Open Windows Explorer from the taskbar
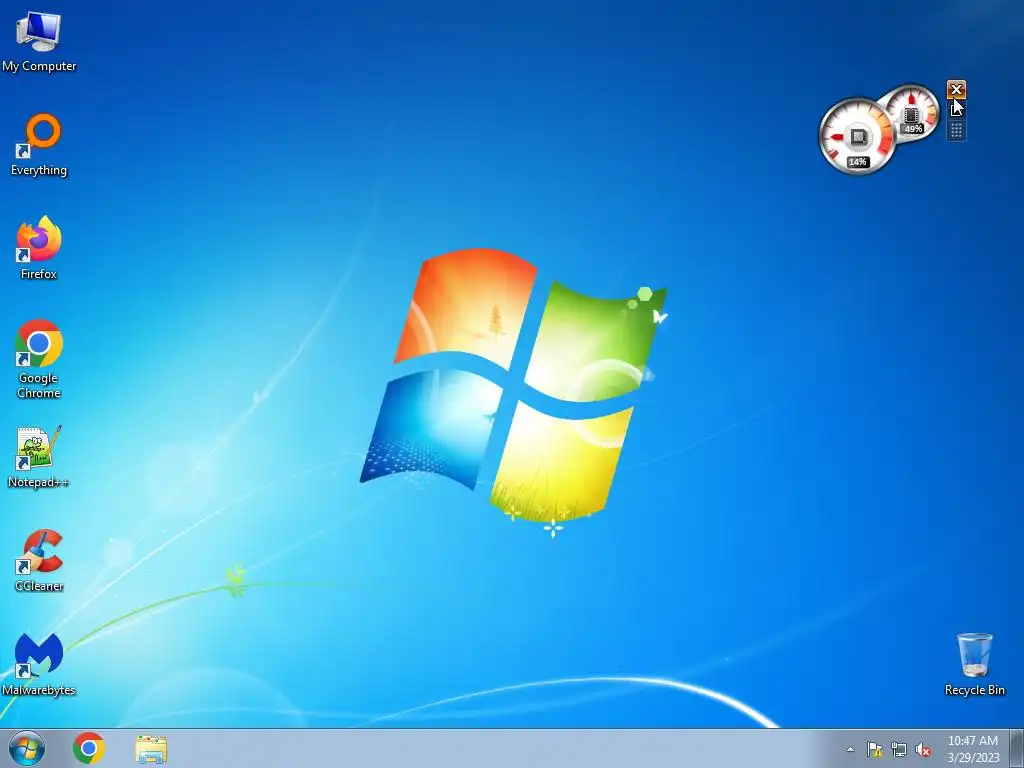 (151, 749)
